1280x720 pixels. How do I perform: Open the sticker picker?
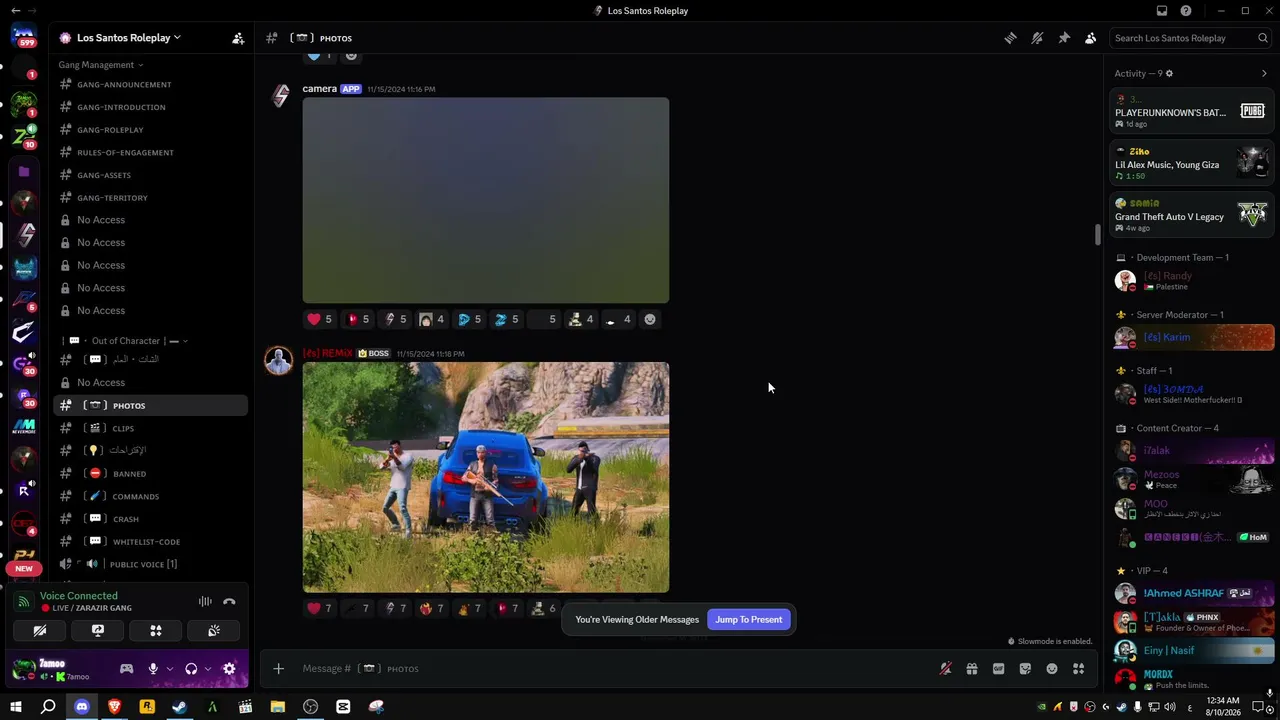pyautogui.click(x=1025, y=669)
